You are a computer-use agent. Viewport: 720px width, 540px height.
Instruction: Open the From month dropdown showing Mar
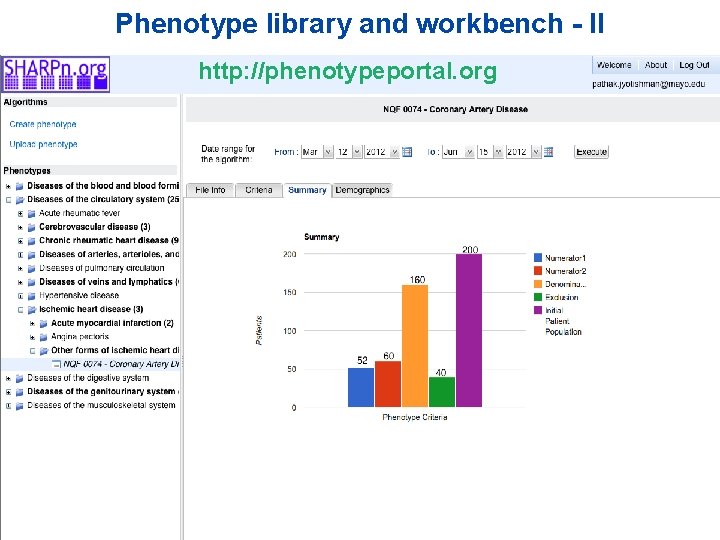pos(317,152)
